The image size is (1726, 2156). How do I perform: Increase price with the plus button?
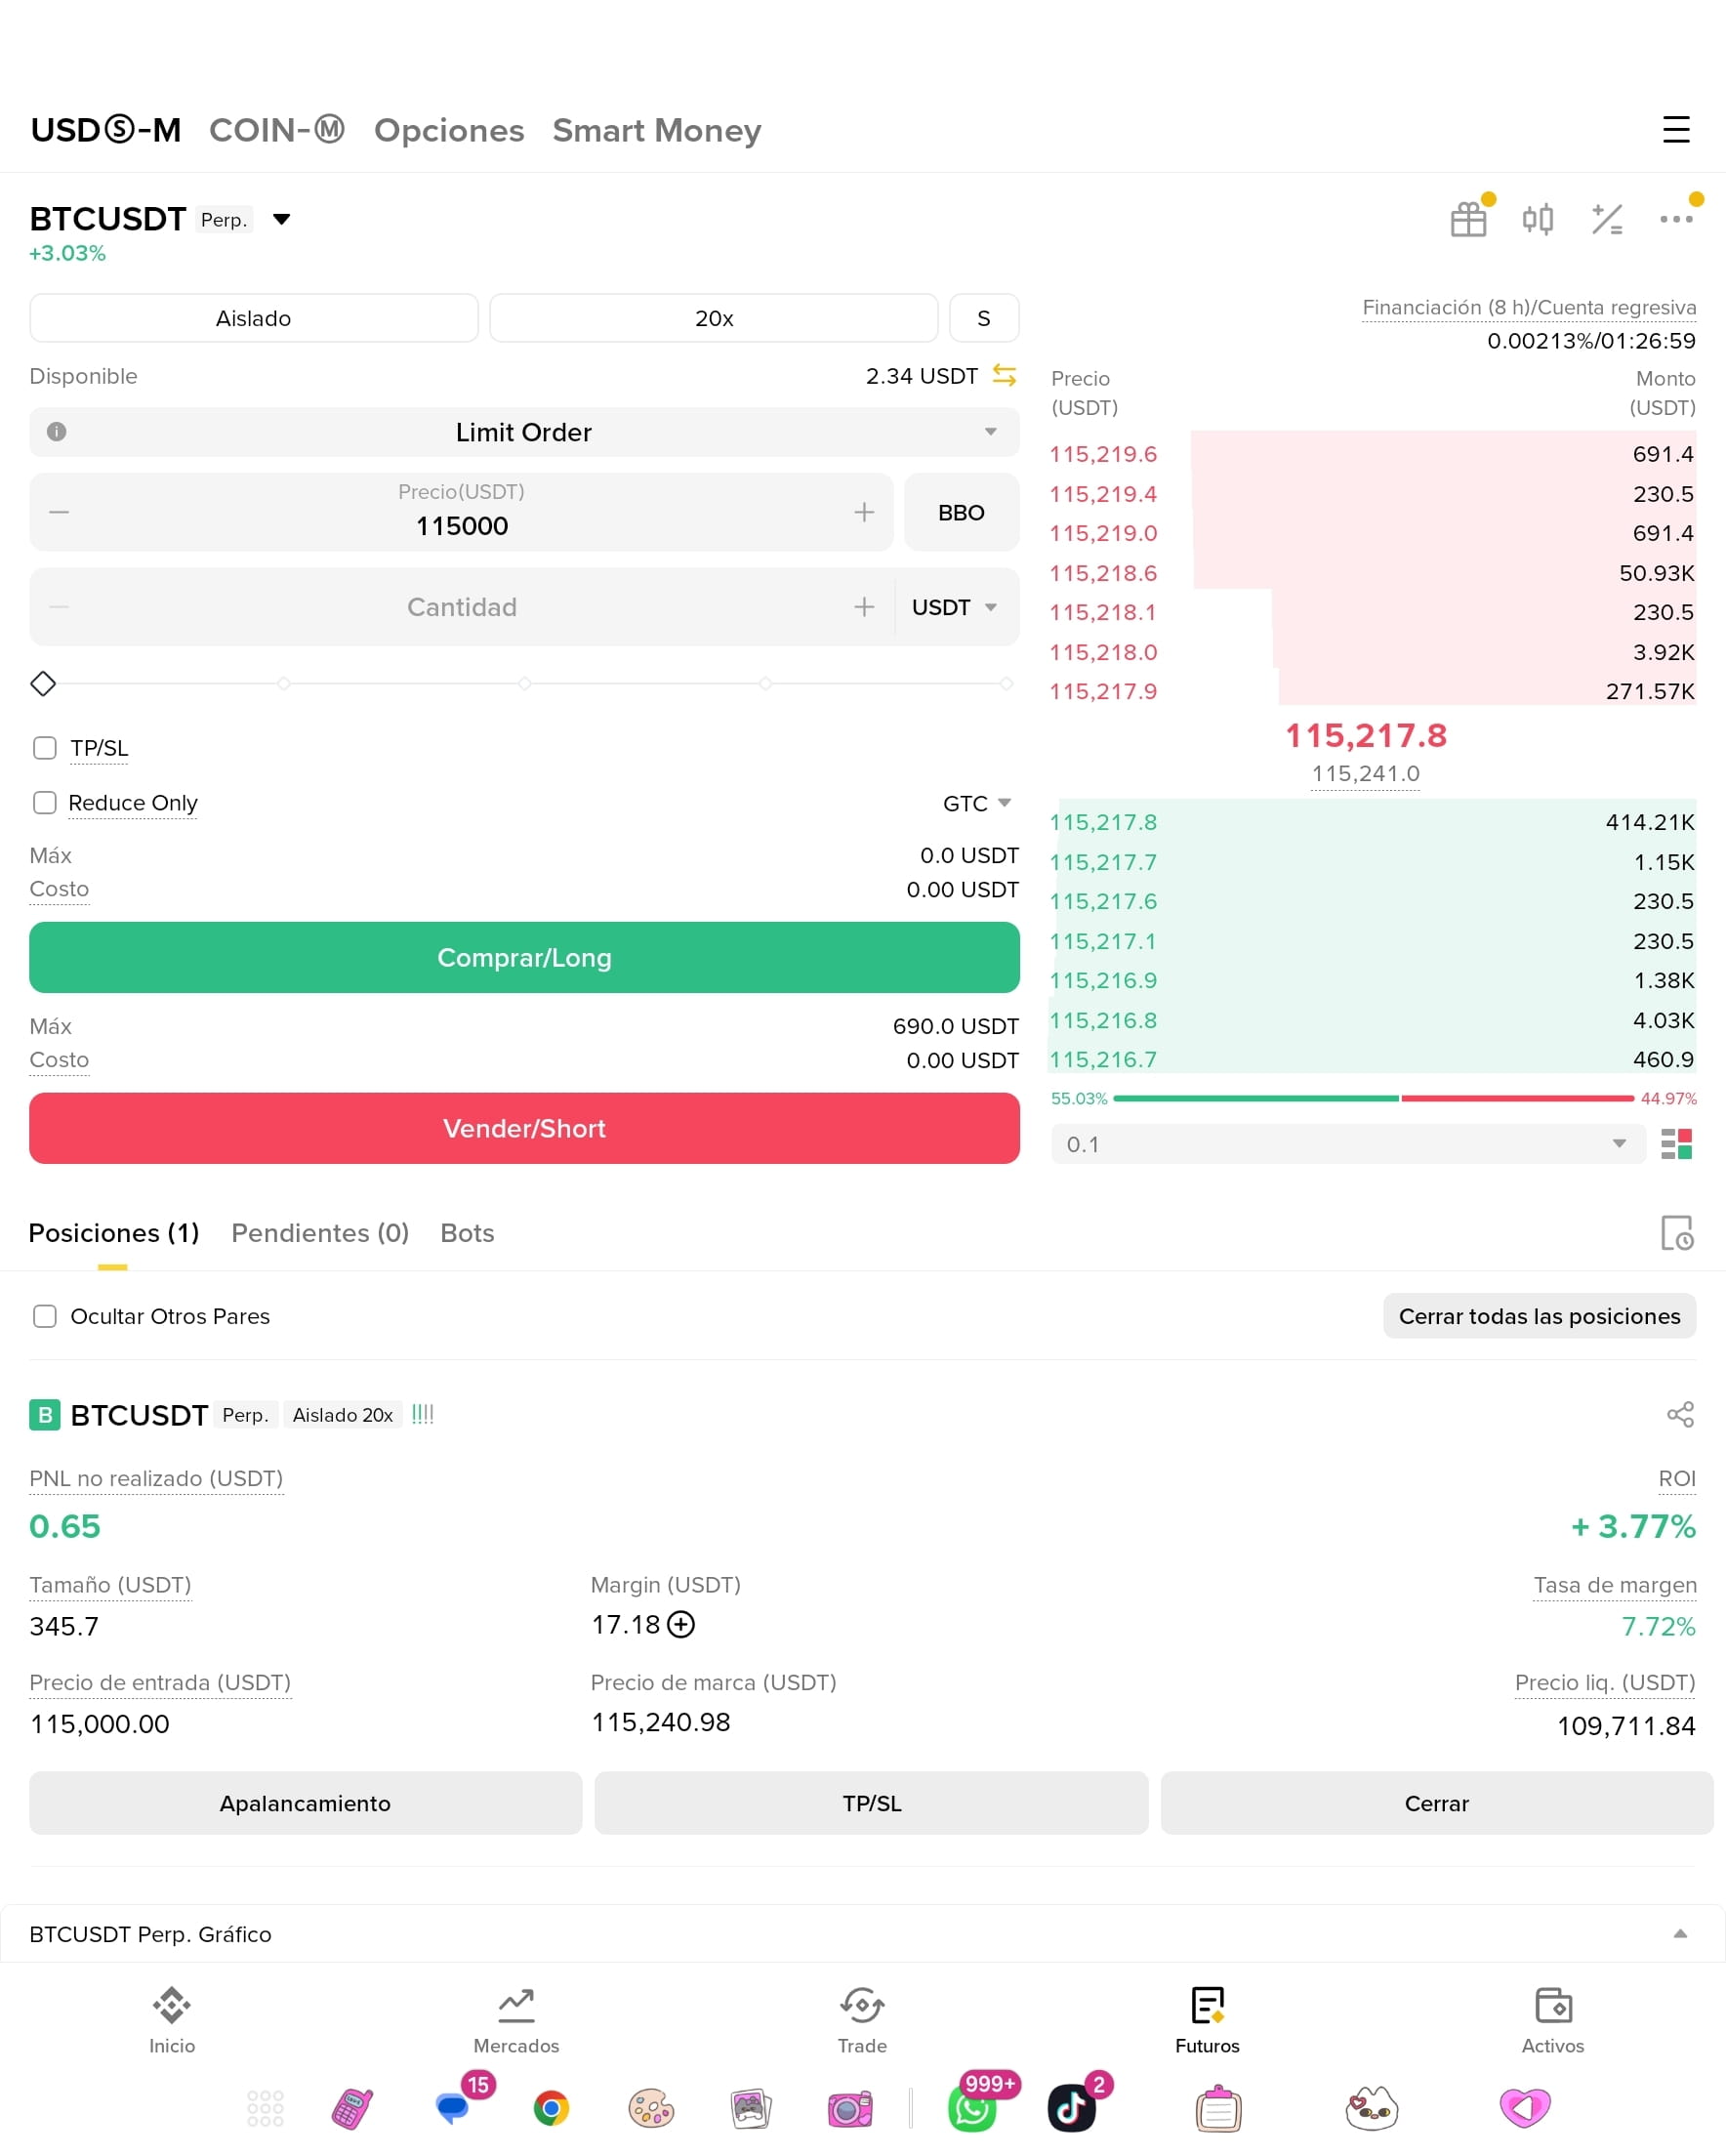864,512
